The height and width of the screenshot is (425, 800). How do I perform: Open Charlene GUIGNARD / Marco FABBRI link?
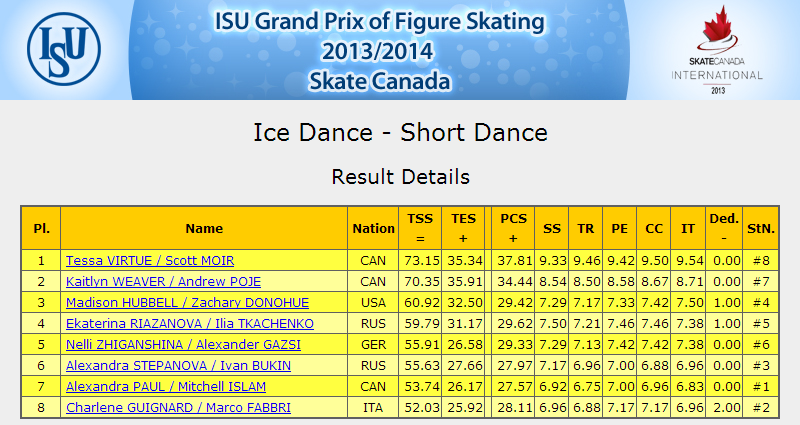click(179, 407)
